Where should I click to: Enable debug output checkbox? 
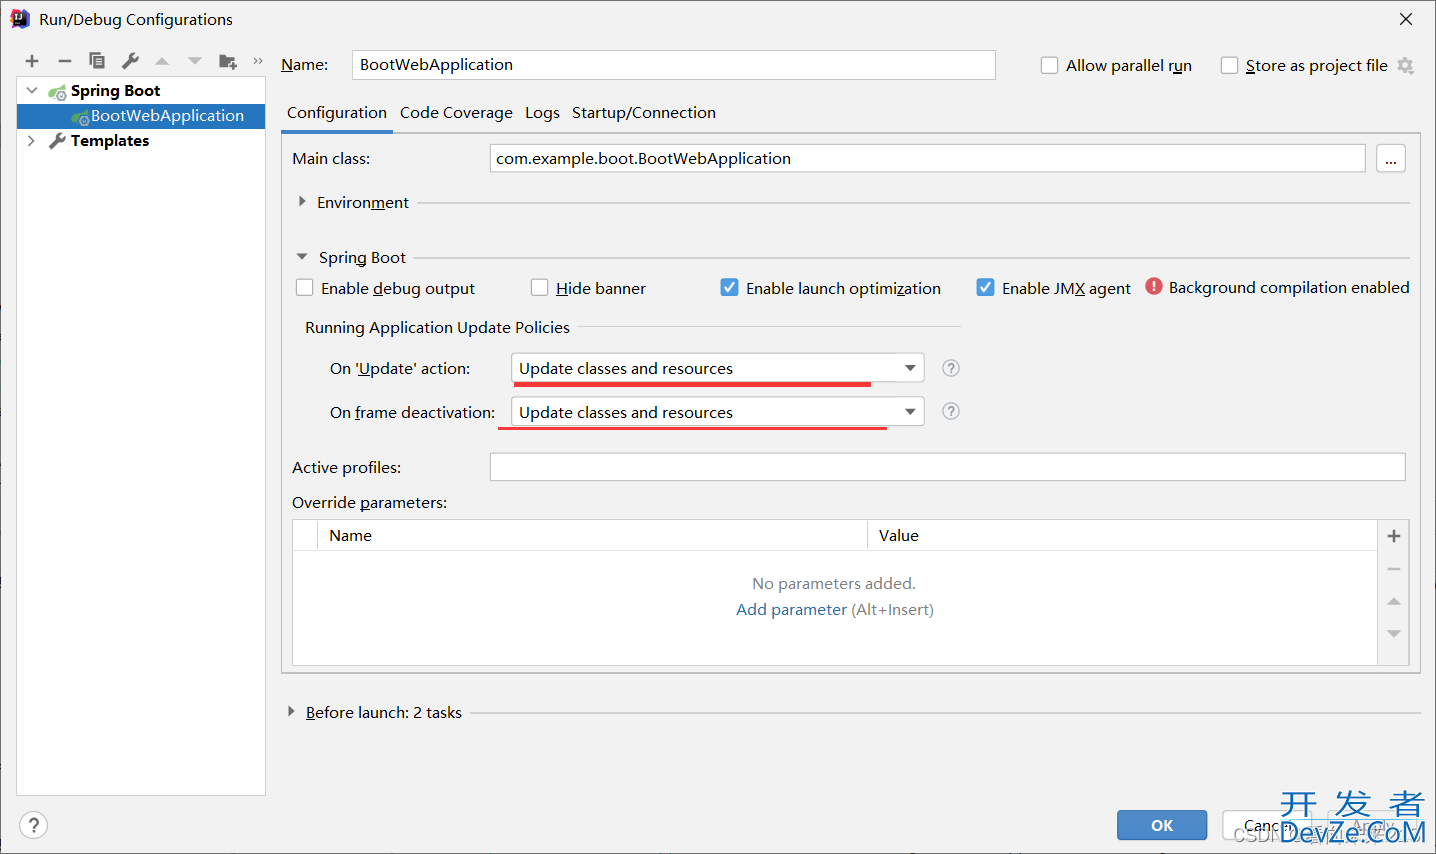tap(305, 288)
